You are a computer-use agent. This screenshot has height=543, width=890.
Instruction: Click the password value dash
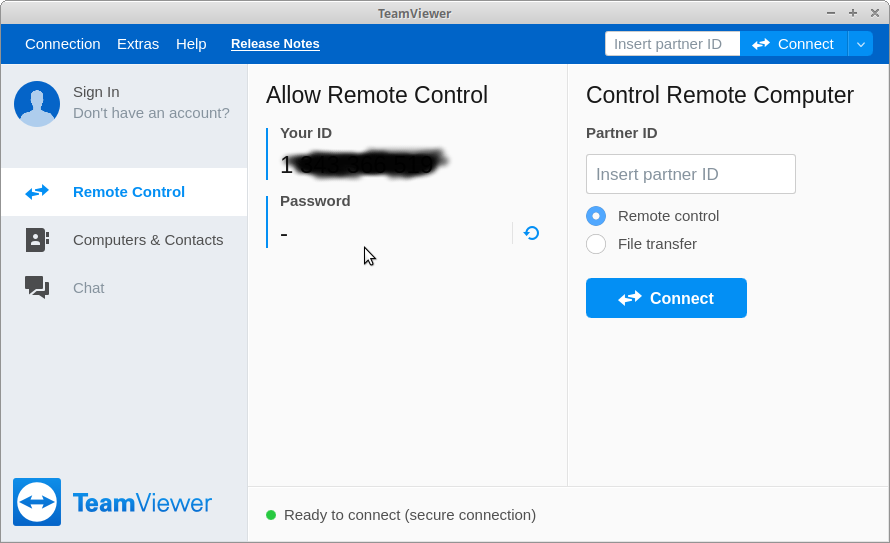284,233
